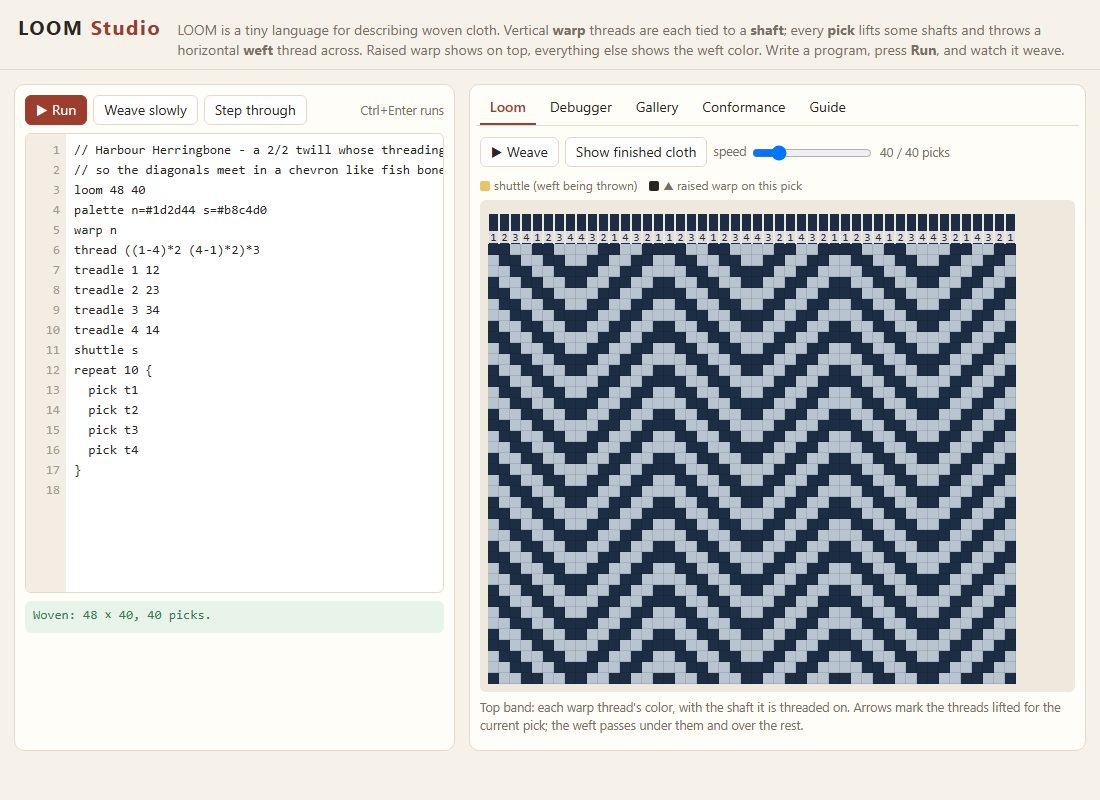Click the Weave slowly button
Viewport: 1100px width, 800px height.
point(145,110)
